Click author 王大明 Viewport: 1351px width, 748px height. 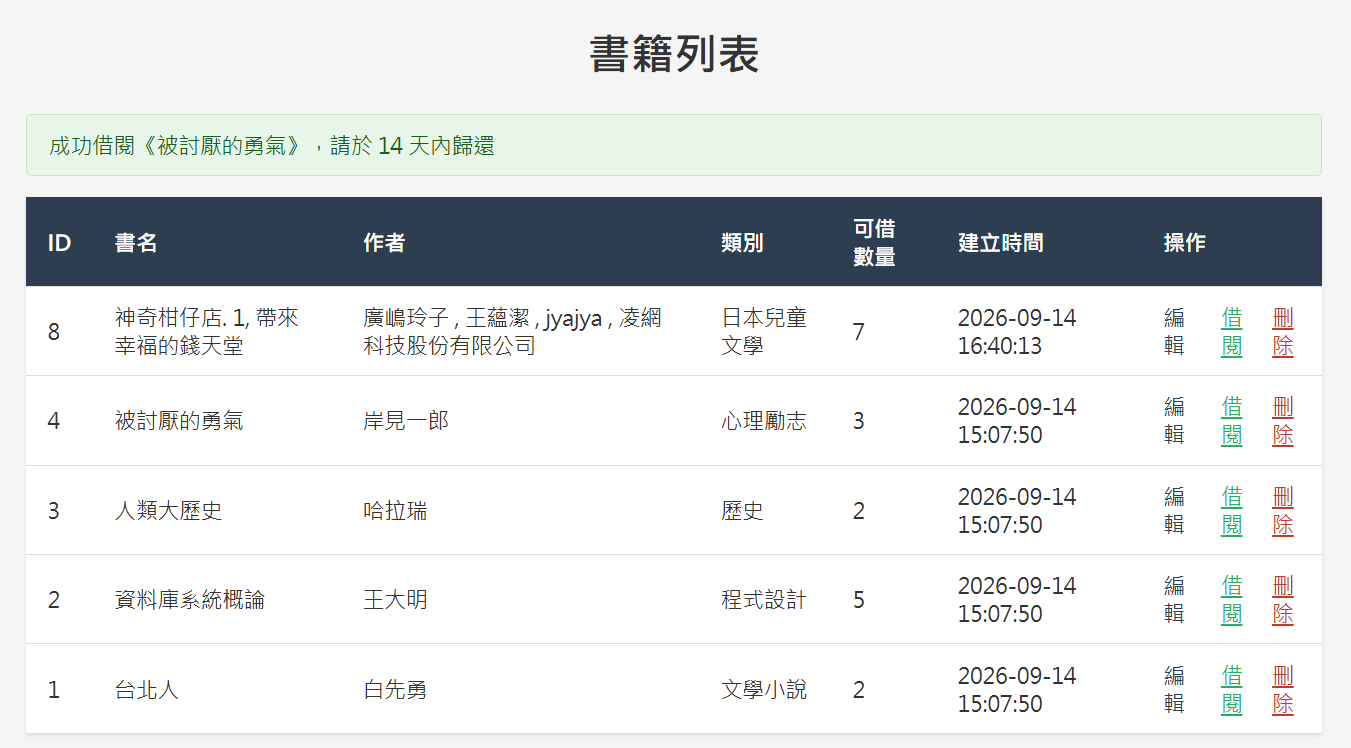point(395,600)
